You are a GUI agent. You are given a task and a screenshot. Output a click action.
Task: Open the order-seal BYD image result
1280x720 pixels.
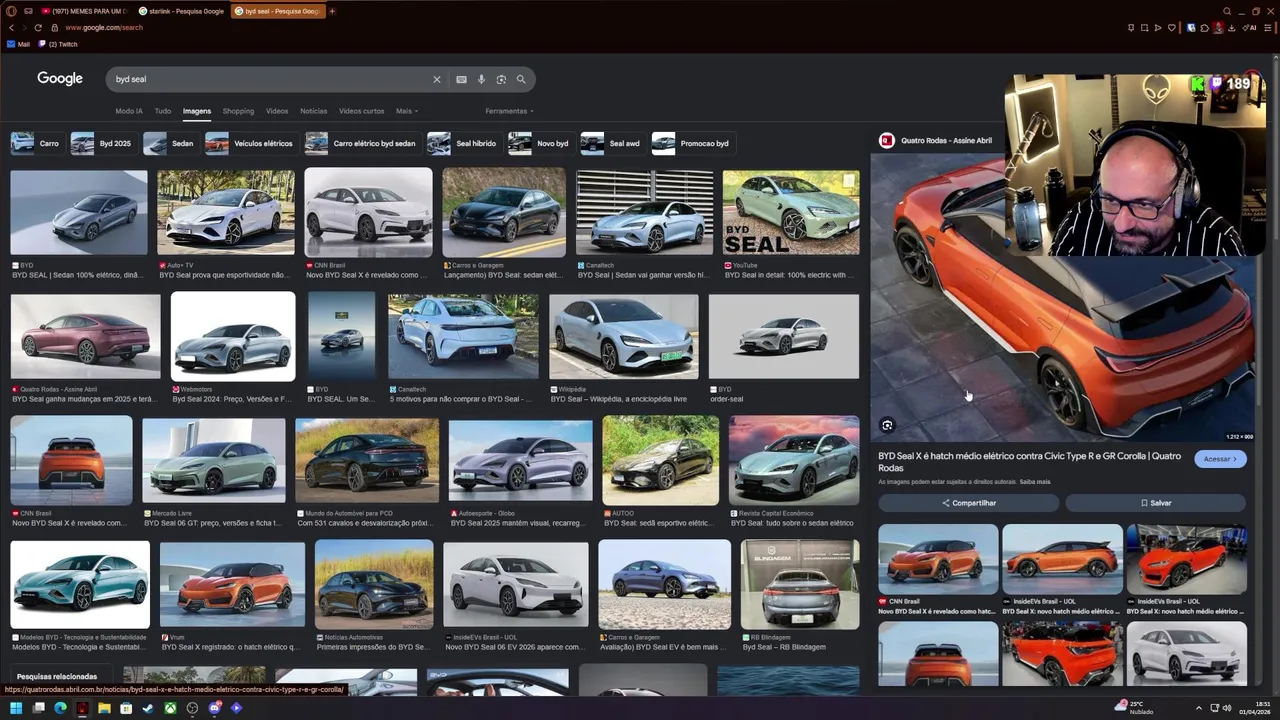pos(784,336)
